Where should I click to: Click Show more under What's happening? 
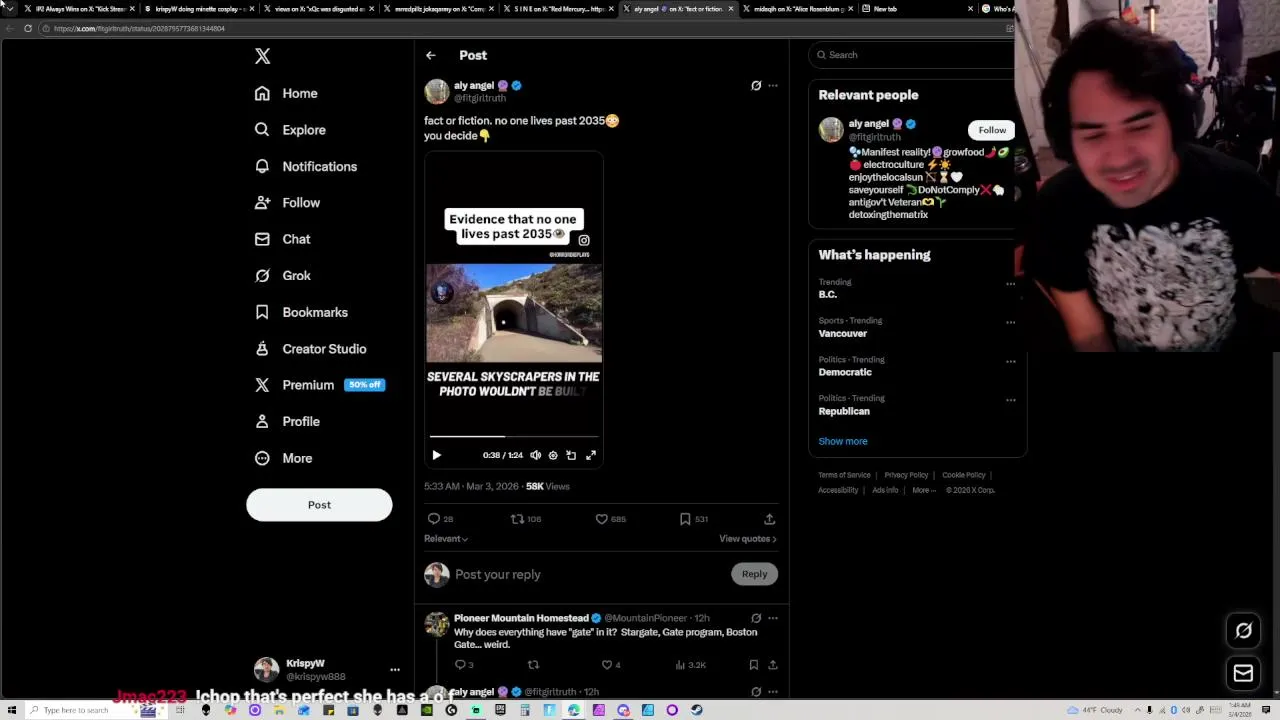click(x=843, y=441)
